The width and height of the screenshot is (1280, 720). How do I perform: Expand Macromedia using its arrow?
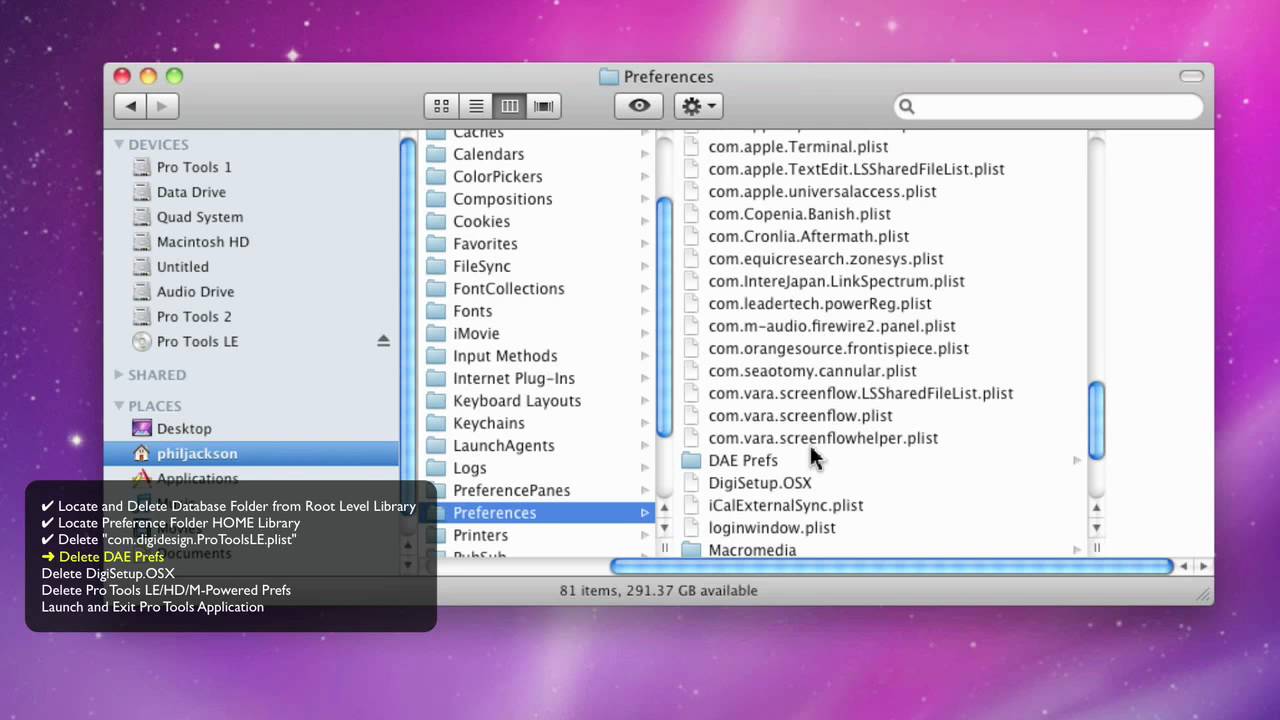click(x=1077, y=550)
